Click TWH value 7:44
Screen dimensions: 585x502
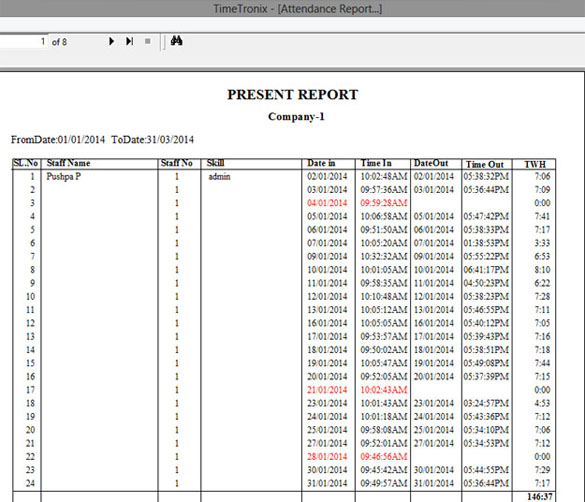tap(542, 363)
